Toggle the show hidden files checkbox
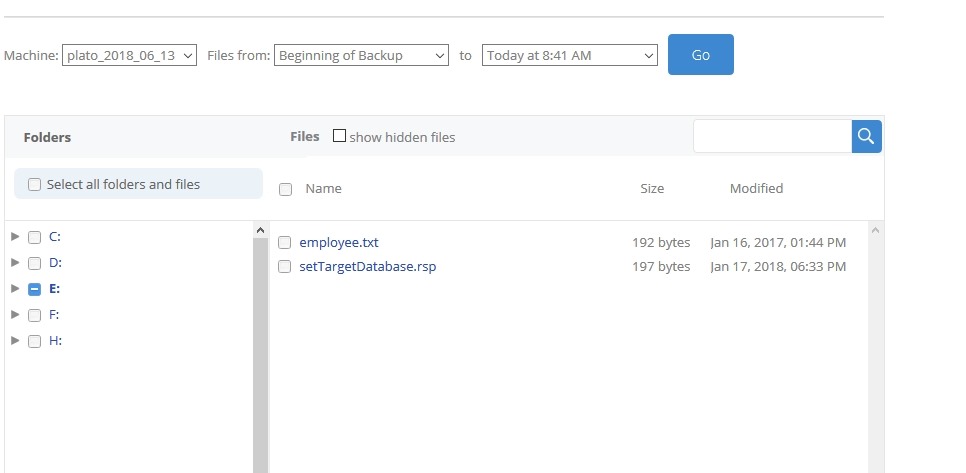The width and height of the screenshot is (966, 473). (x=339, y=136)
